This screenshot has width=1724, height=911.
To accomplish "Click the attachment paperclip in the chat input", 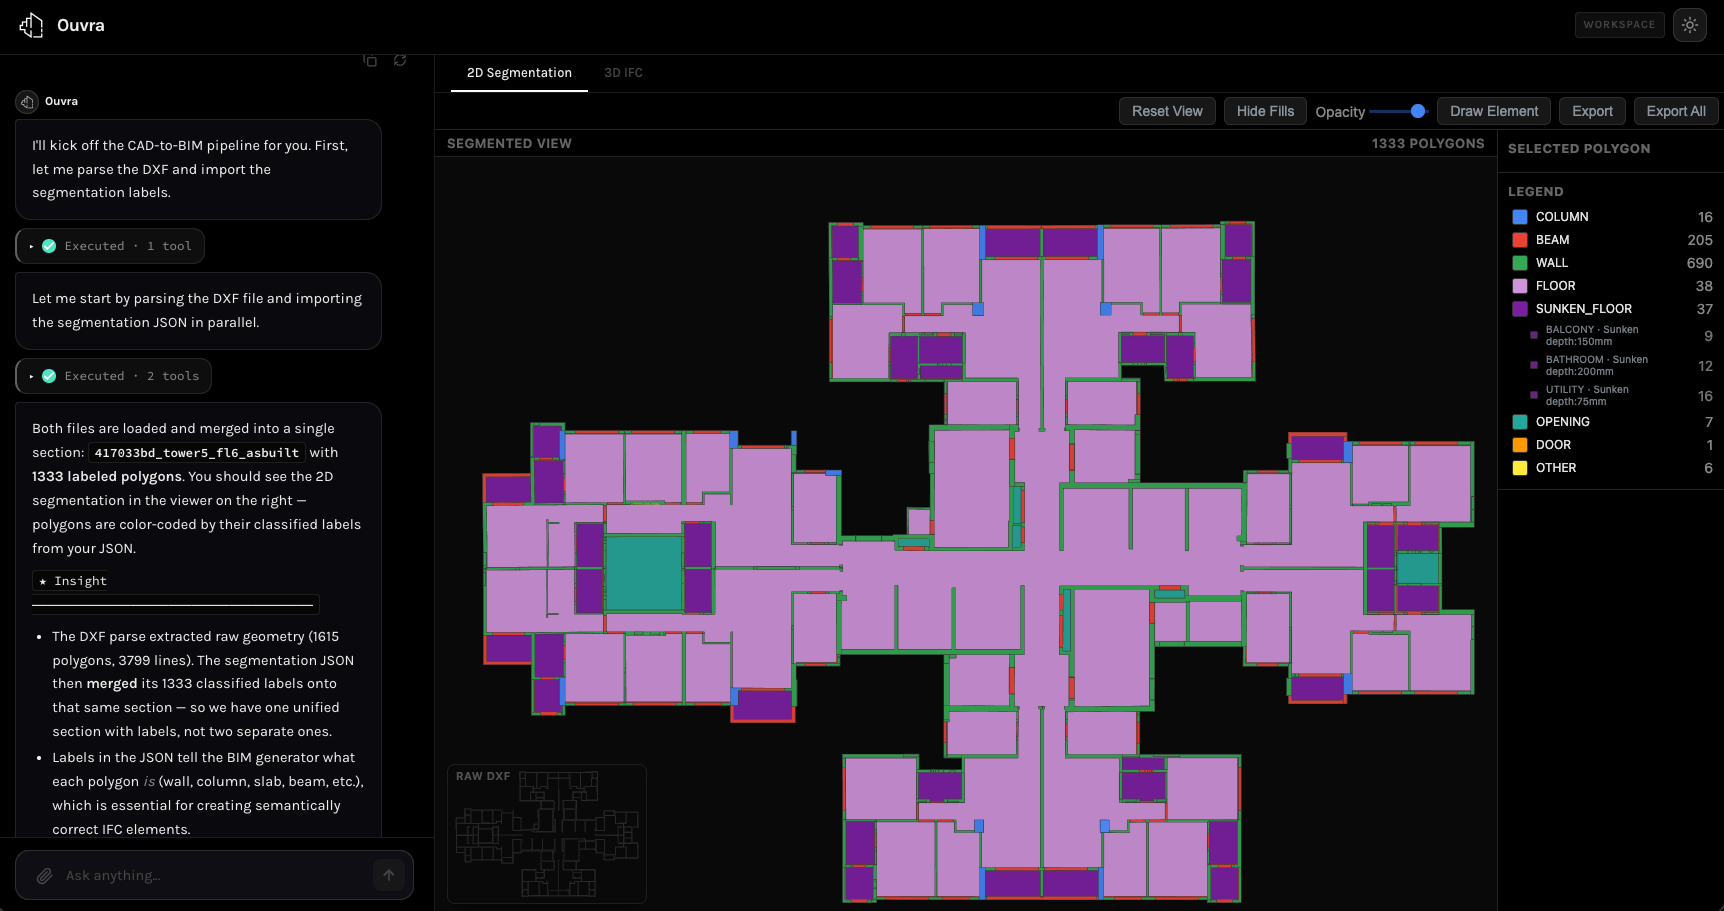I will point(44,875).
